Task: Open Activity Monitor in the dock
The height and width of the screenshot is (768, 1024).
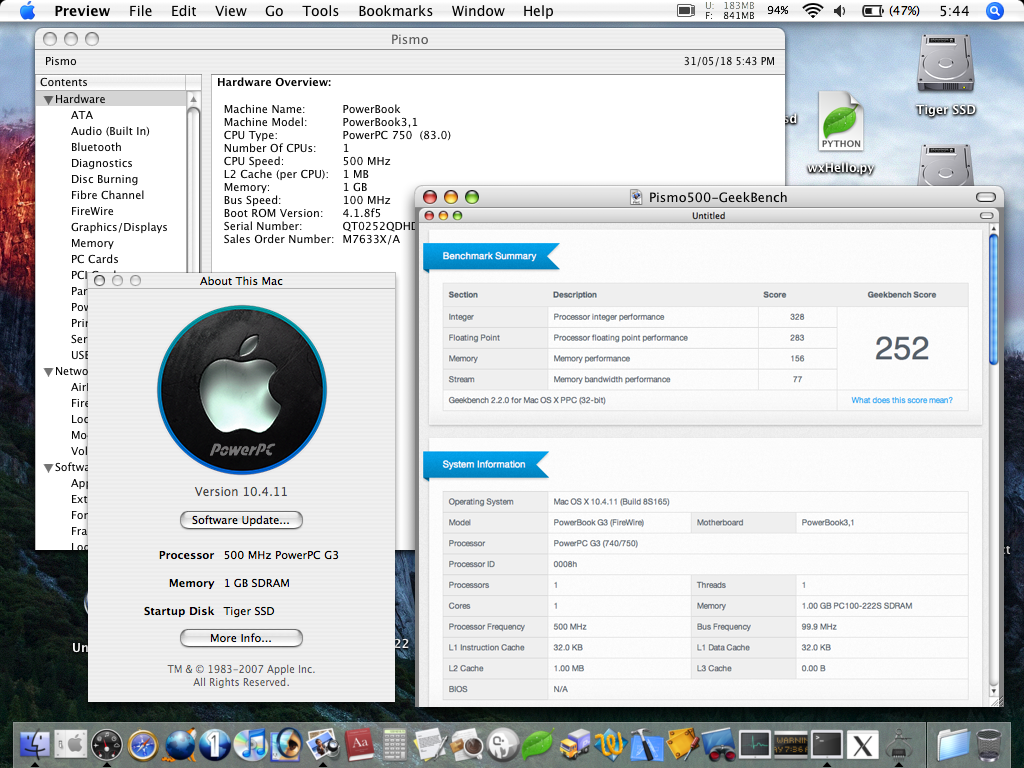Action: click(x=755, y=744)
